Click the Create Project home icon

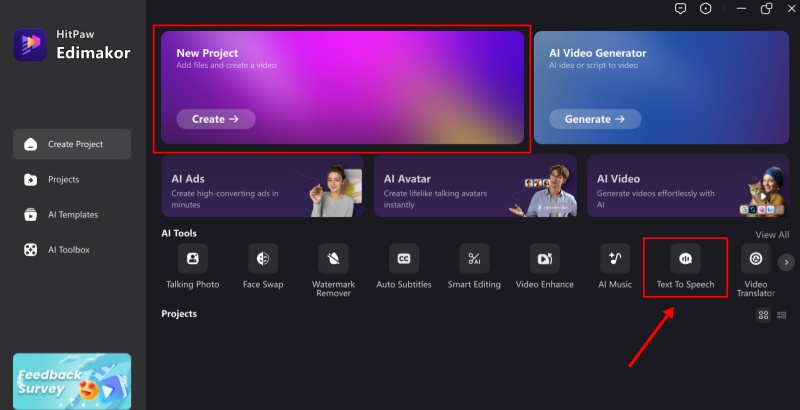[x=31, y=144]
